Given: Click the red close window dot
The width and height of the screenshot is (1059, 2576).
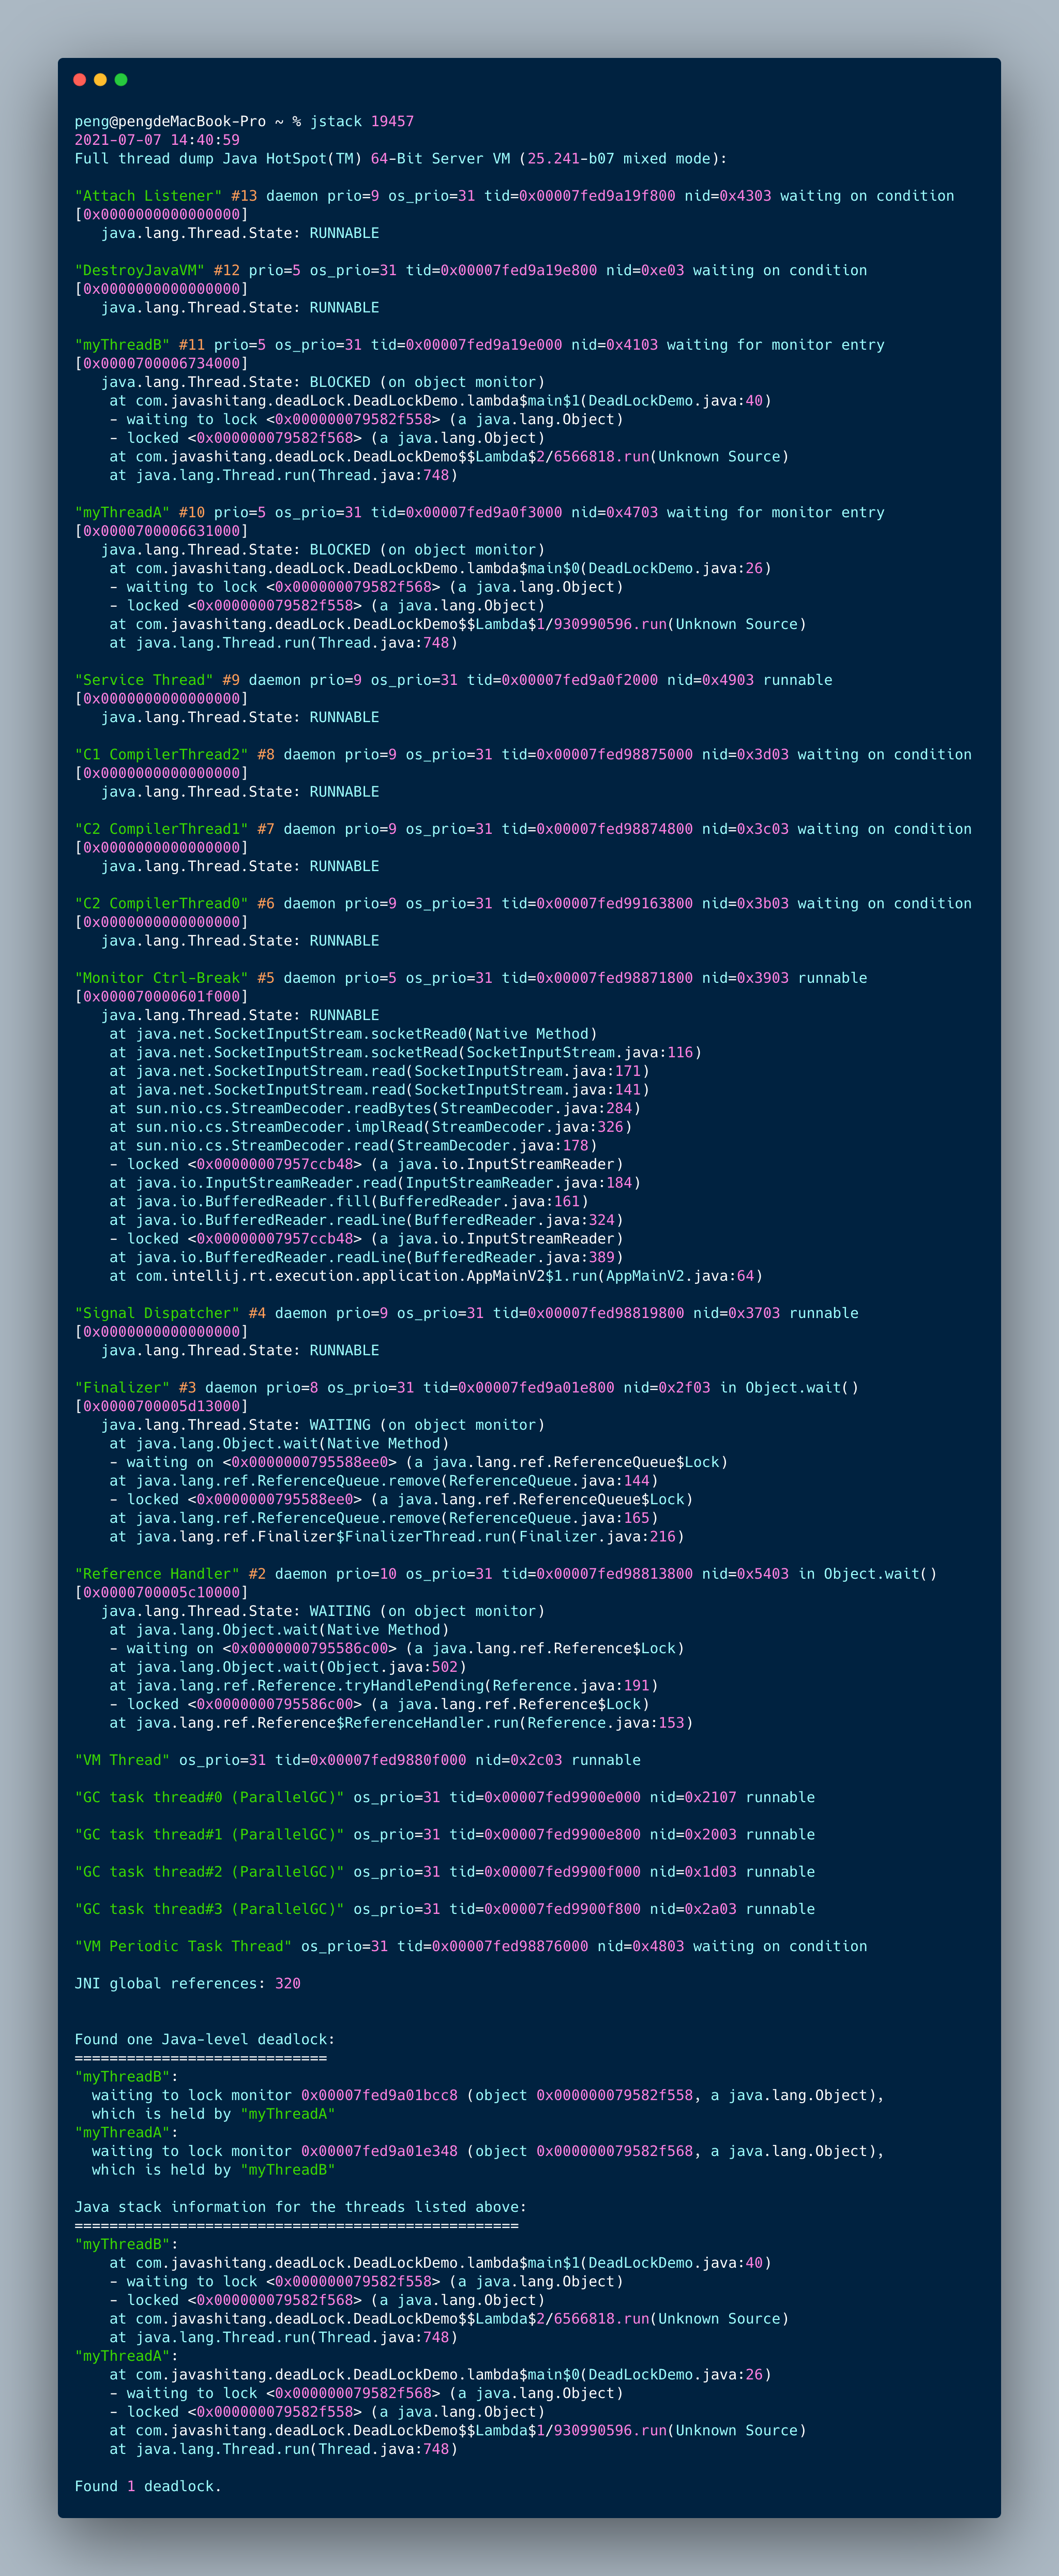Looking at the screenshot, I should pyautogui.click(x=80, y=80).
